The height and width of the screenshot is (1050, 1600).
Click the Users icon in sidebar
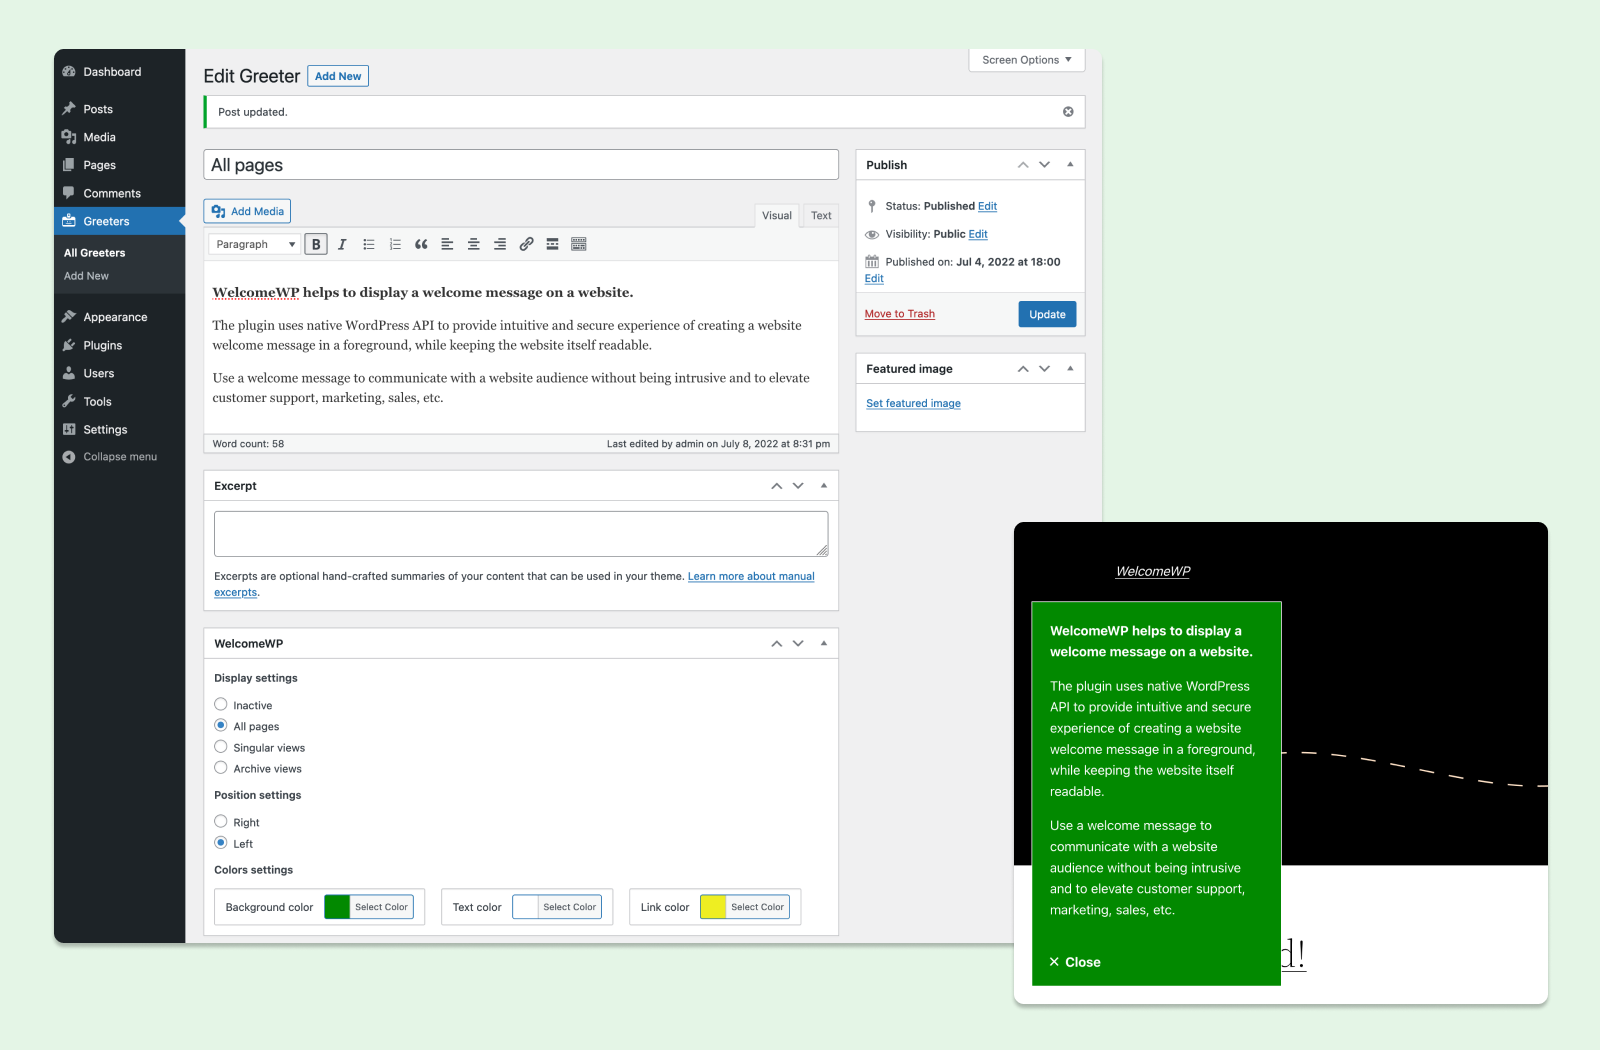pos(69,373)
